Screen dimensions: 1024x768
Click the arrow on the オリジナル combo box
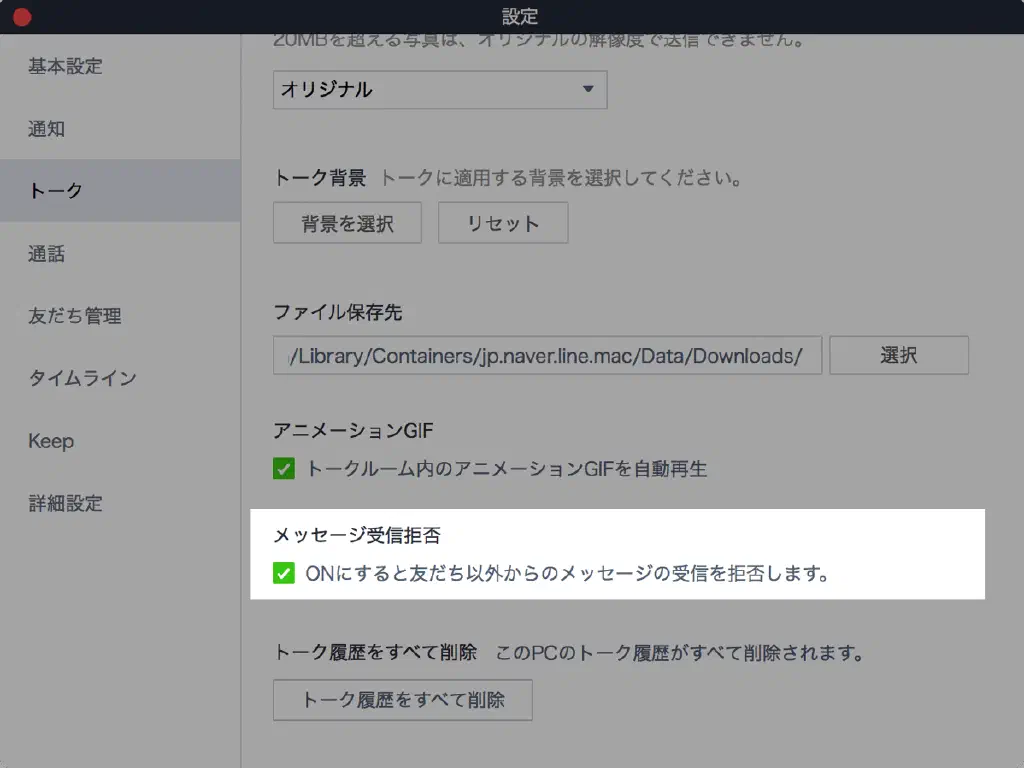click(x=588, y=90)
